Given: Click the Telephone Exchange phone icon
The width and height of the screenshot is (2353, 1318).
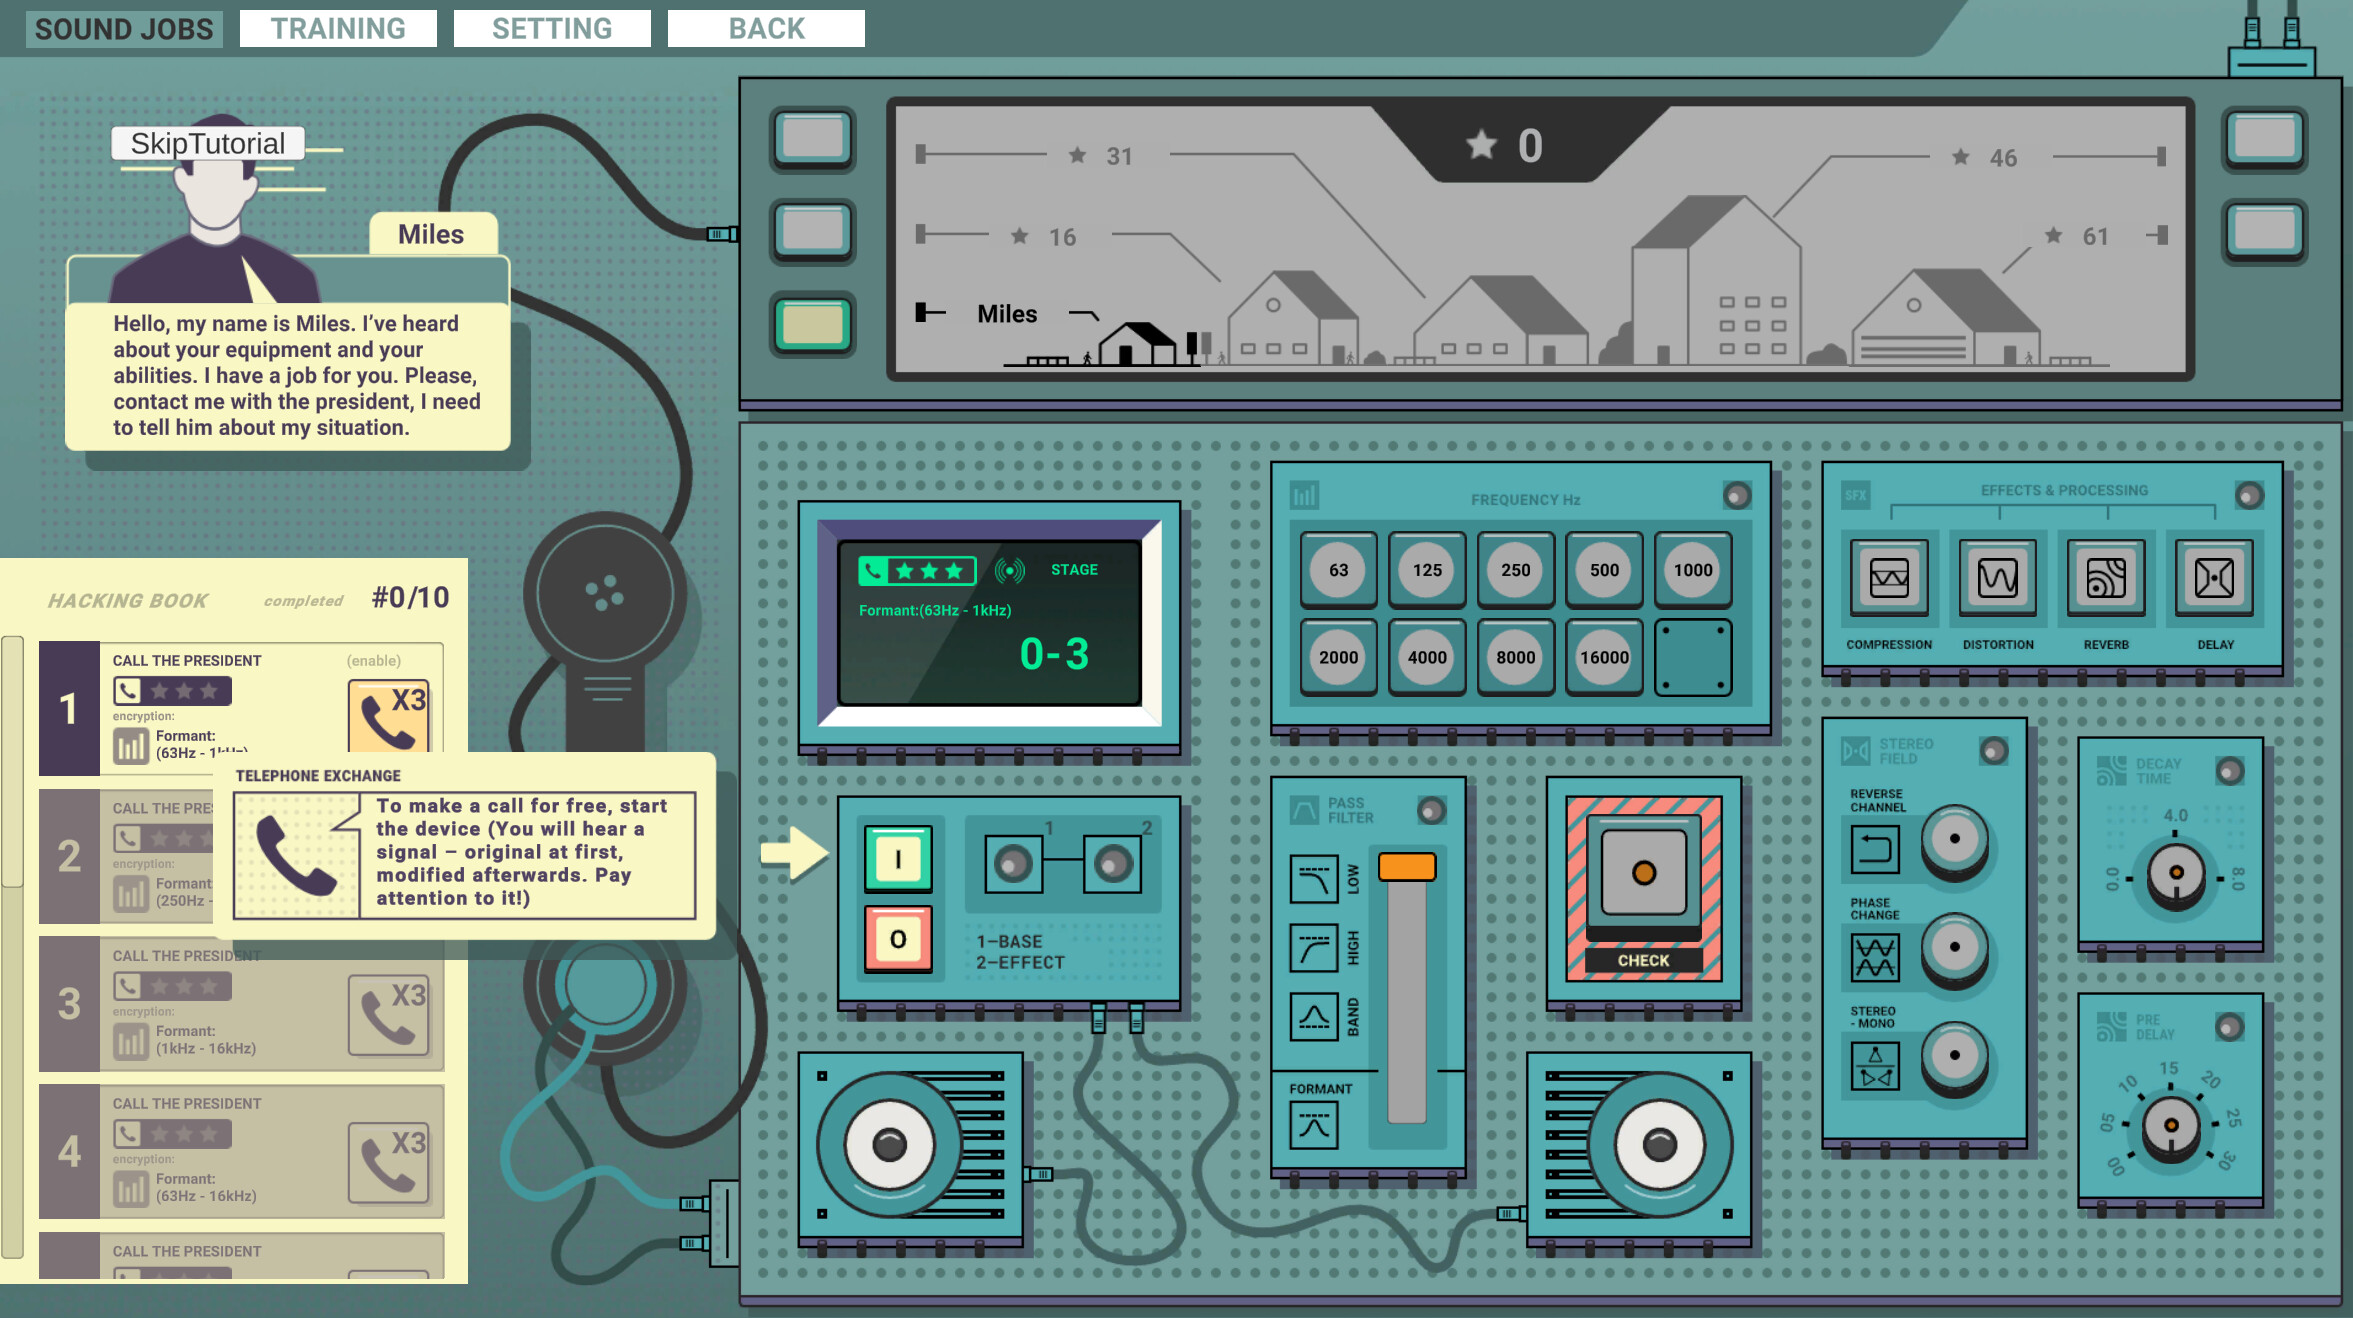Looking at the screenshot, I should [296, 855].
